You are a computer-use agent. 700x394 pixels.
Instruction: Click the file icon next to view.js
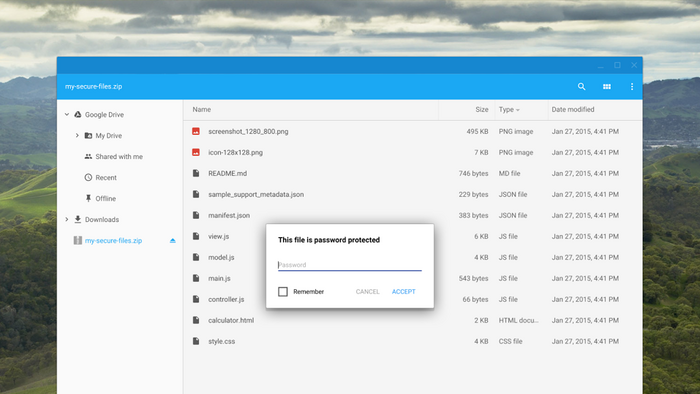tap(196, 236)
